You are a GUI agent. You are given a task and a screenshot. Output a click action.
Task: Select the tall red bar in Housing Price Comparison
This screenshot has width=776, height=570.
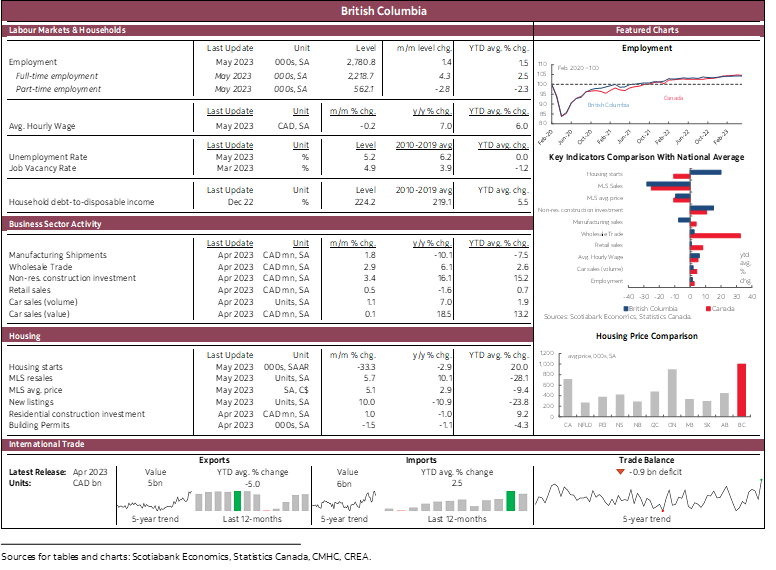(742, 389)
